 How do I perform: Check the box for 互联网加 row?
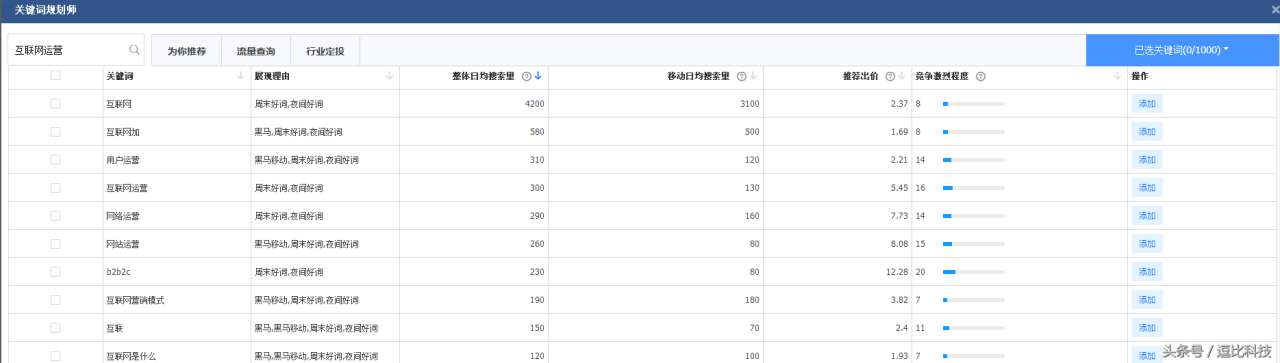tap(55, 131)
